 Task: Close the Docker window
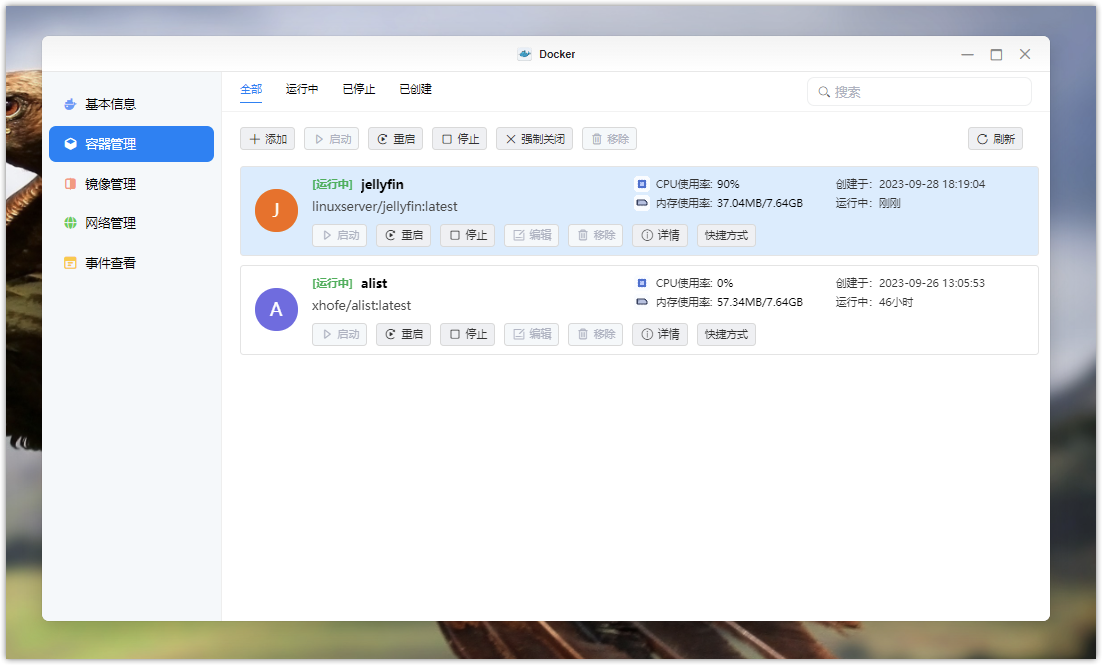pos(1025,54)
